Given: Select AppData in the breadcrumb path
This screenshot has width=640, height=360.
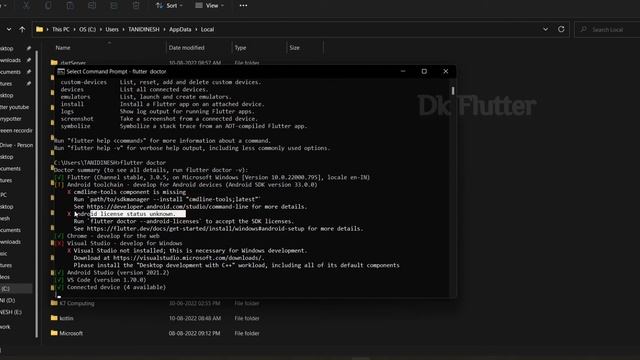Looking at the screenshot, I should [x=180, y=29].
